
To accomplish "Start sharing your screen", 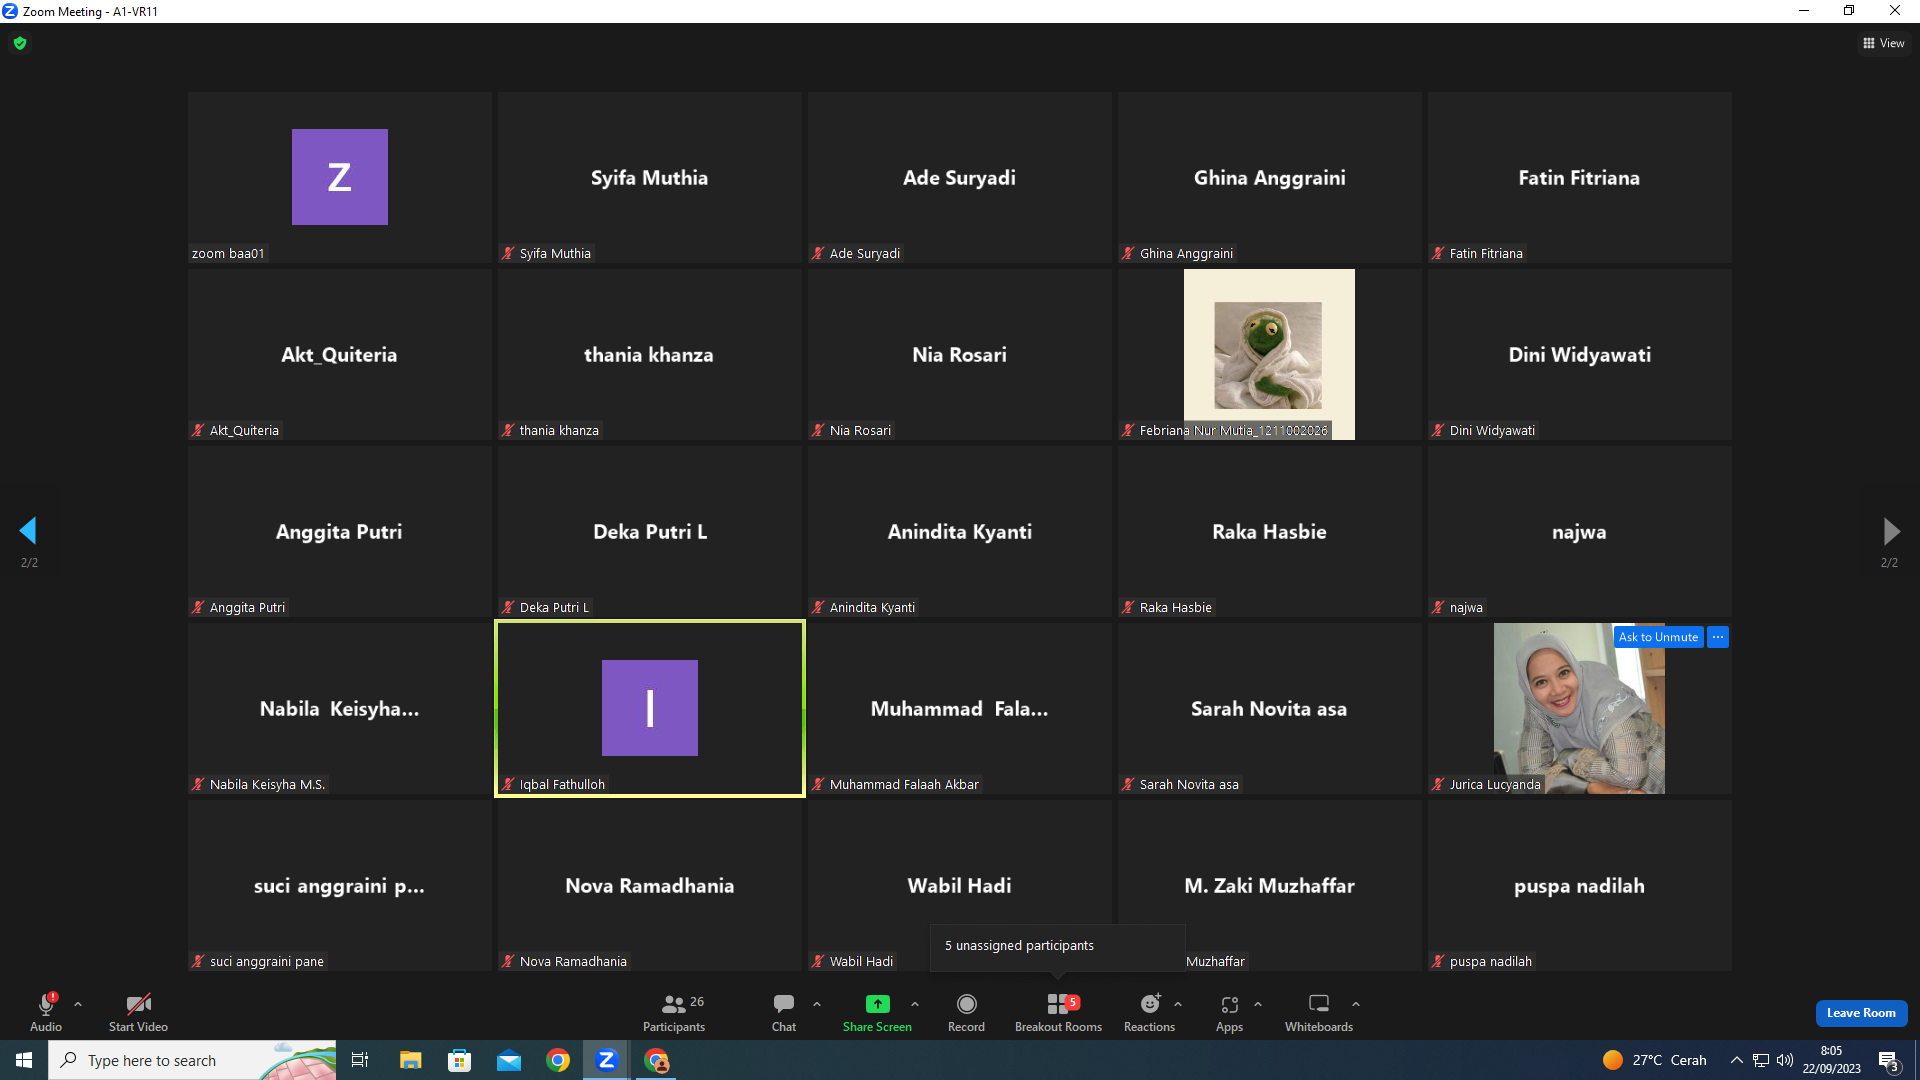I will tap(877, 1012).
